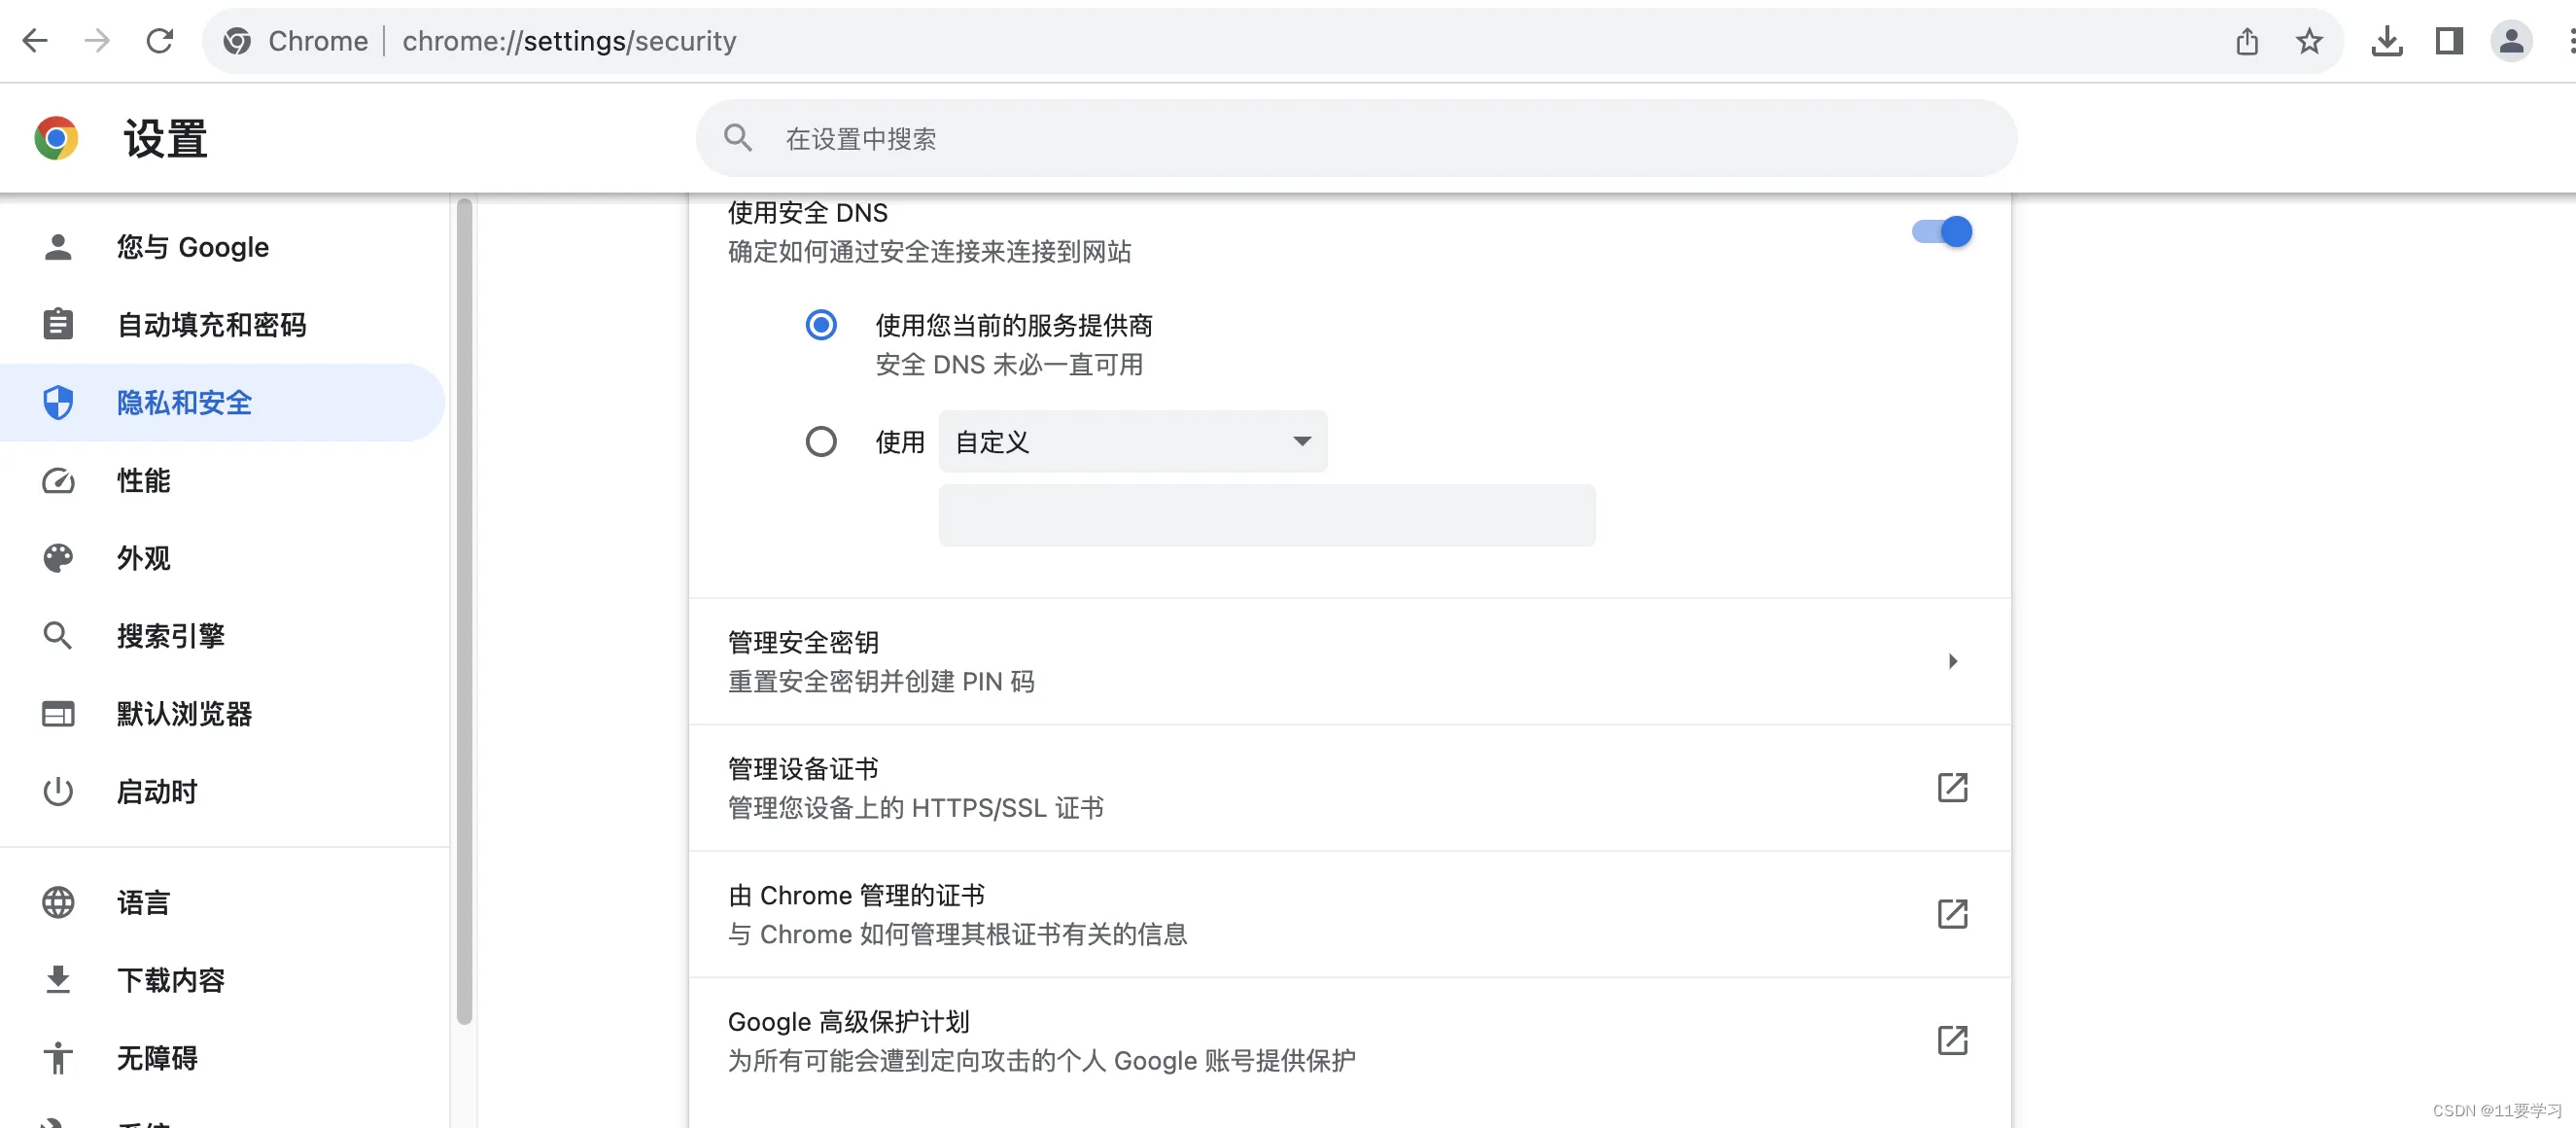Screen dimensions: 2576x1128
Task: Click the back navigation arrow
Action: [36, 41]
